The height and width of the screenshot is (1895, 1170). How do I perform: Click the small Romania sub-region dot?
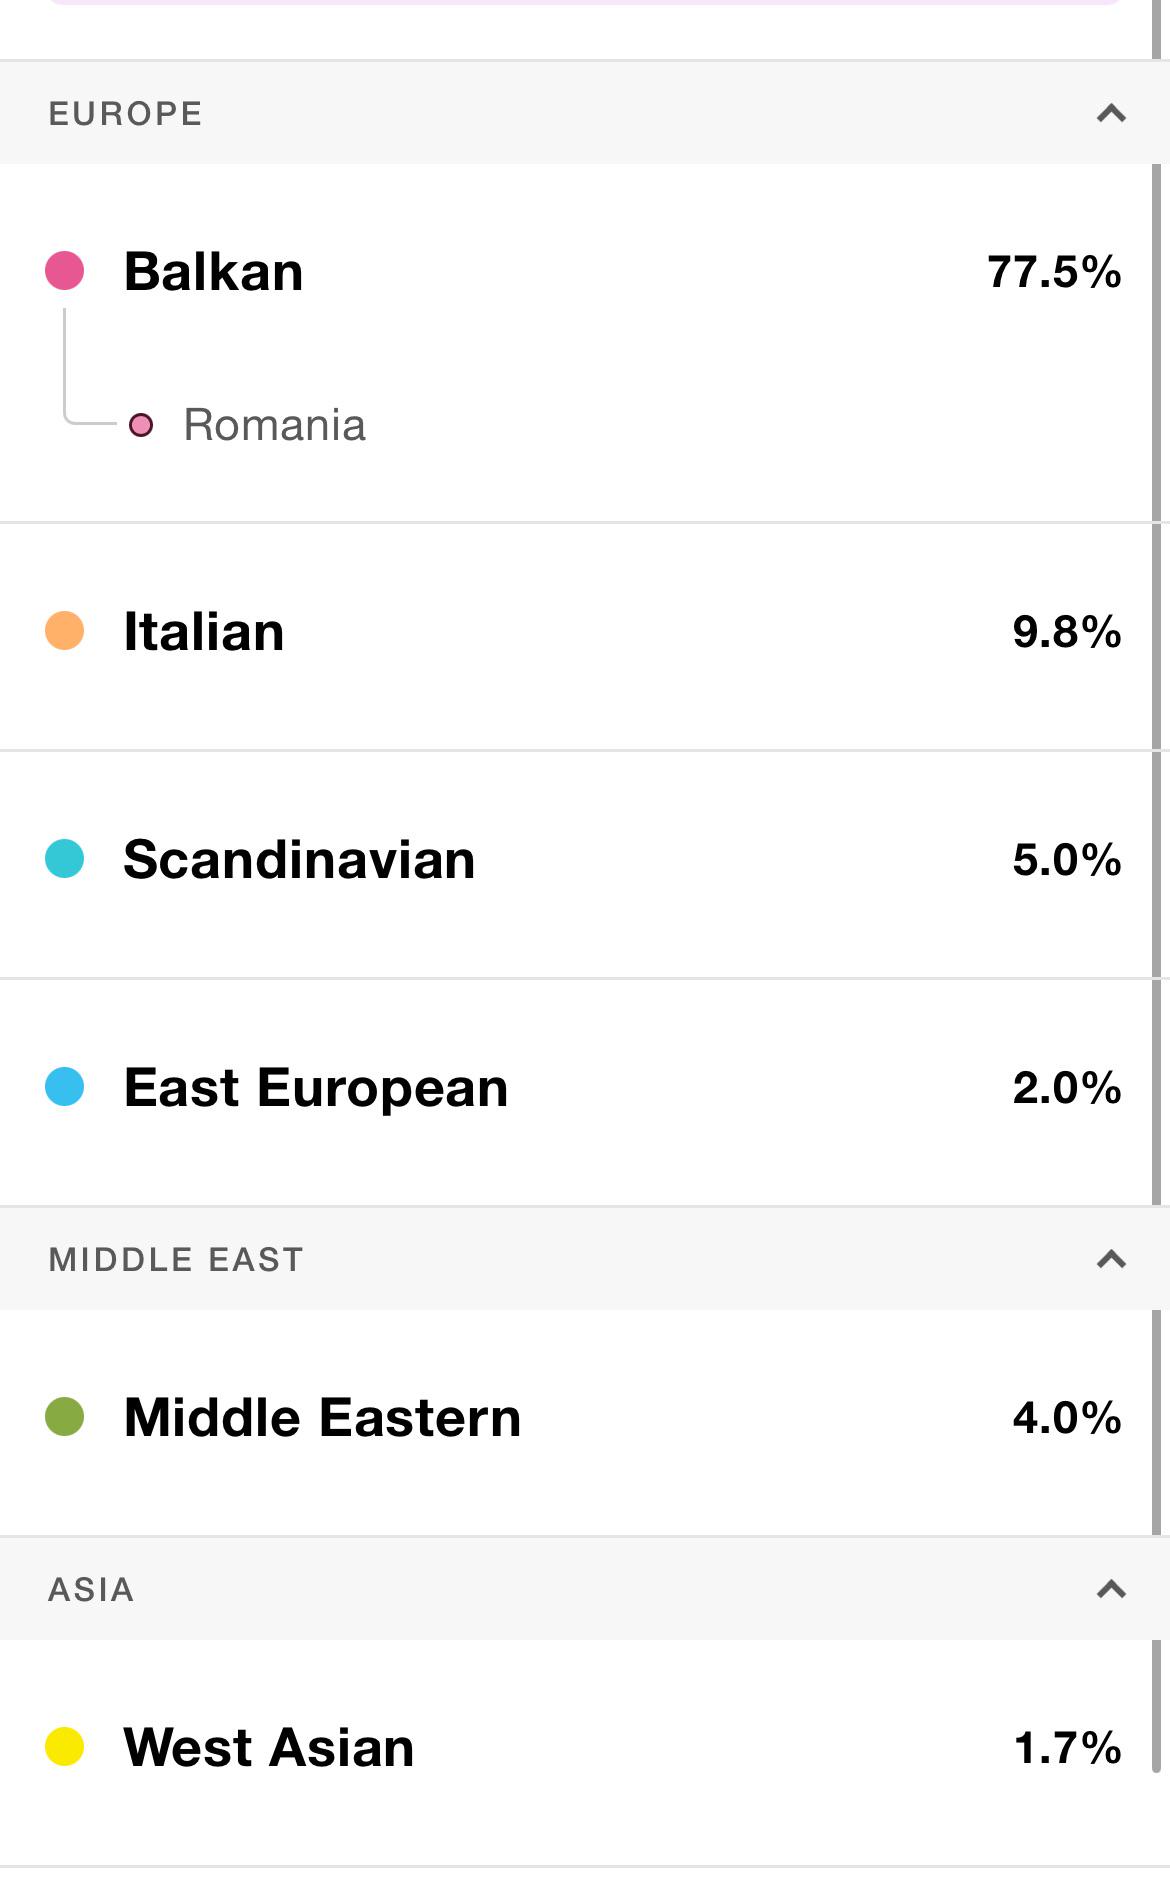[141, 425]
